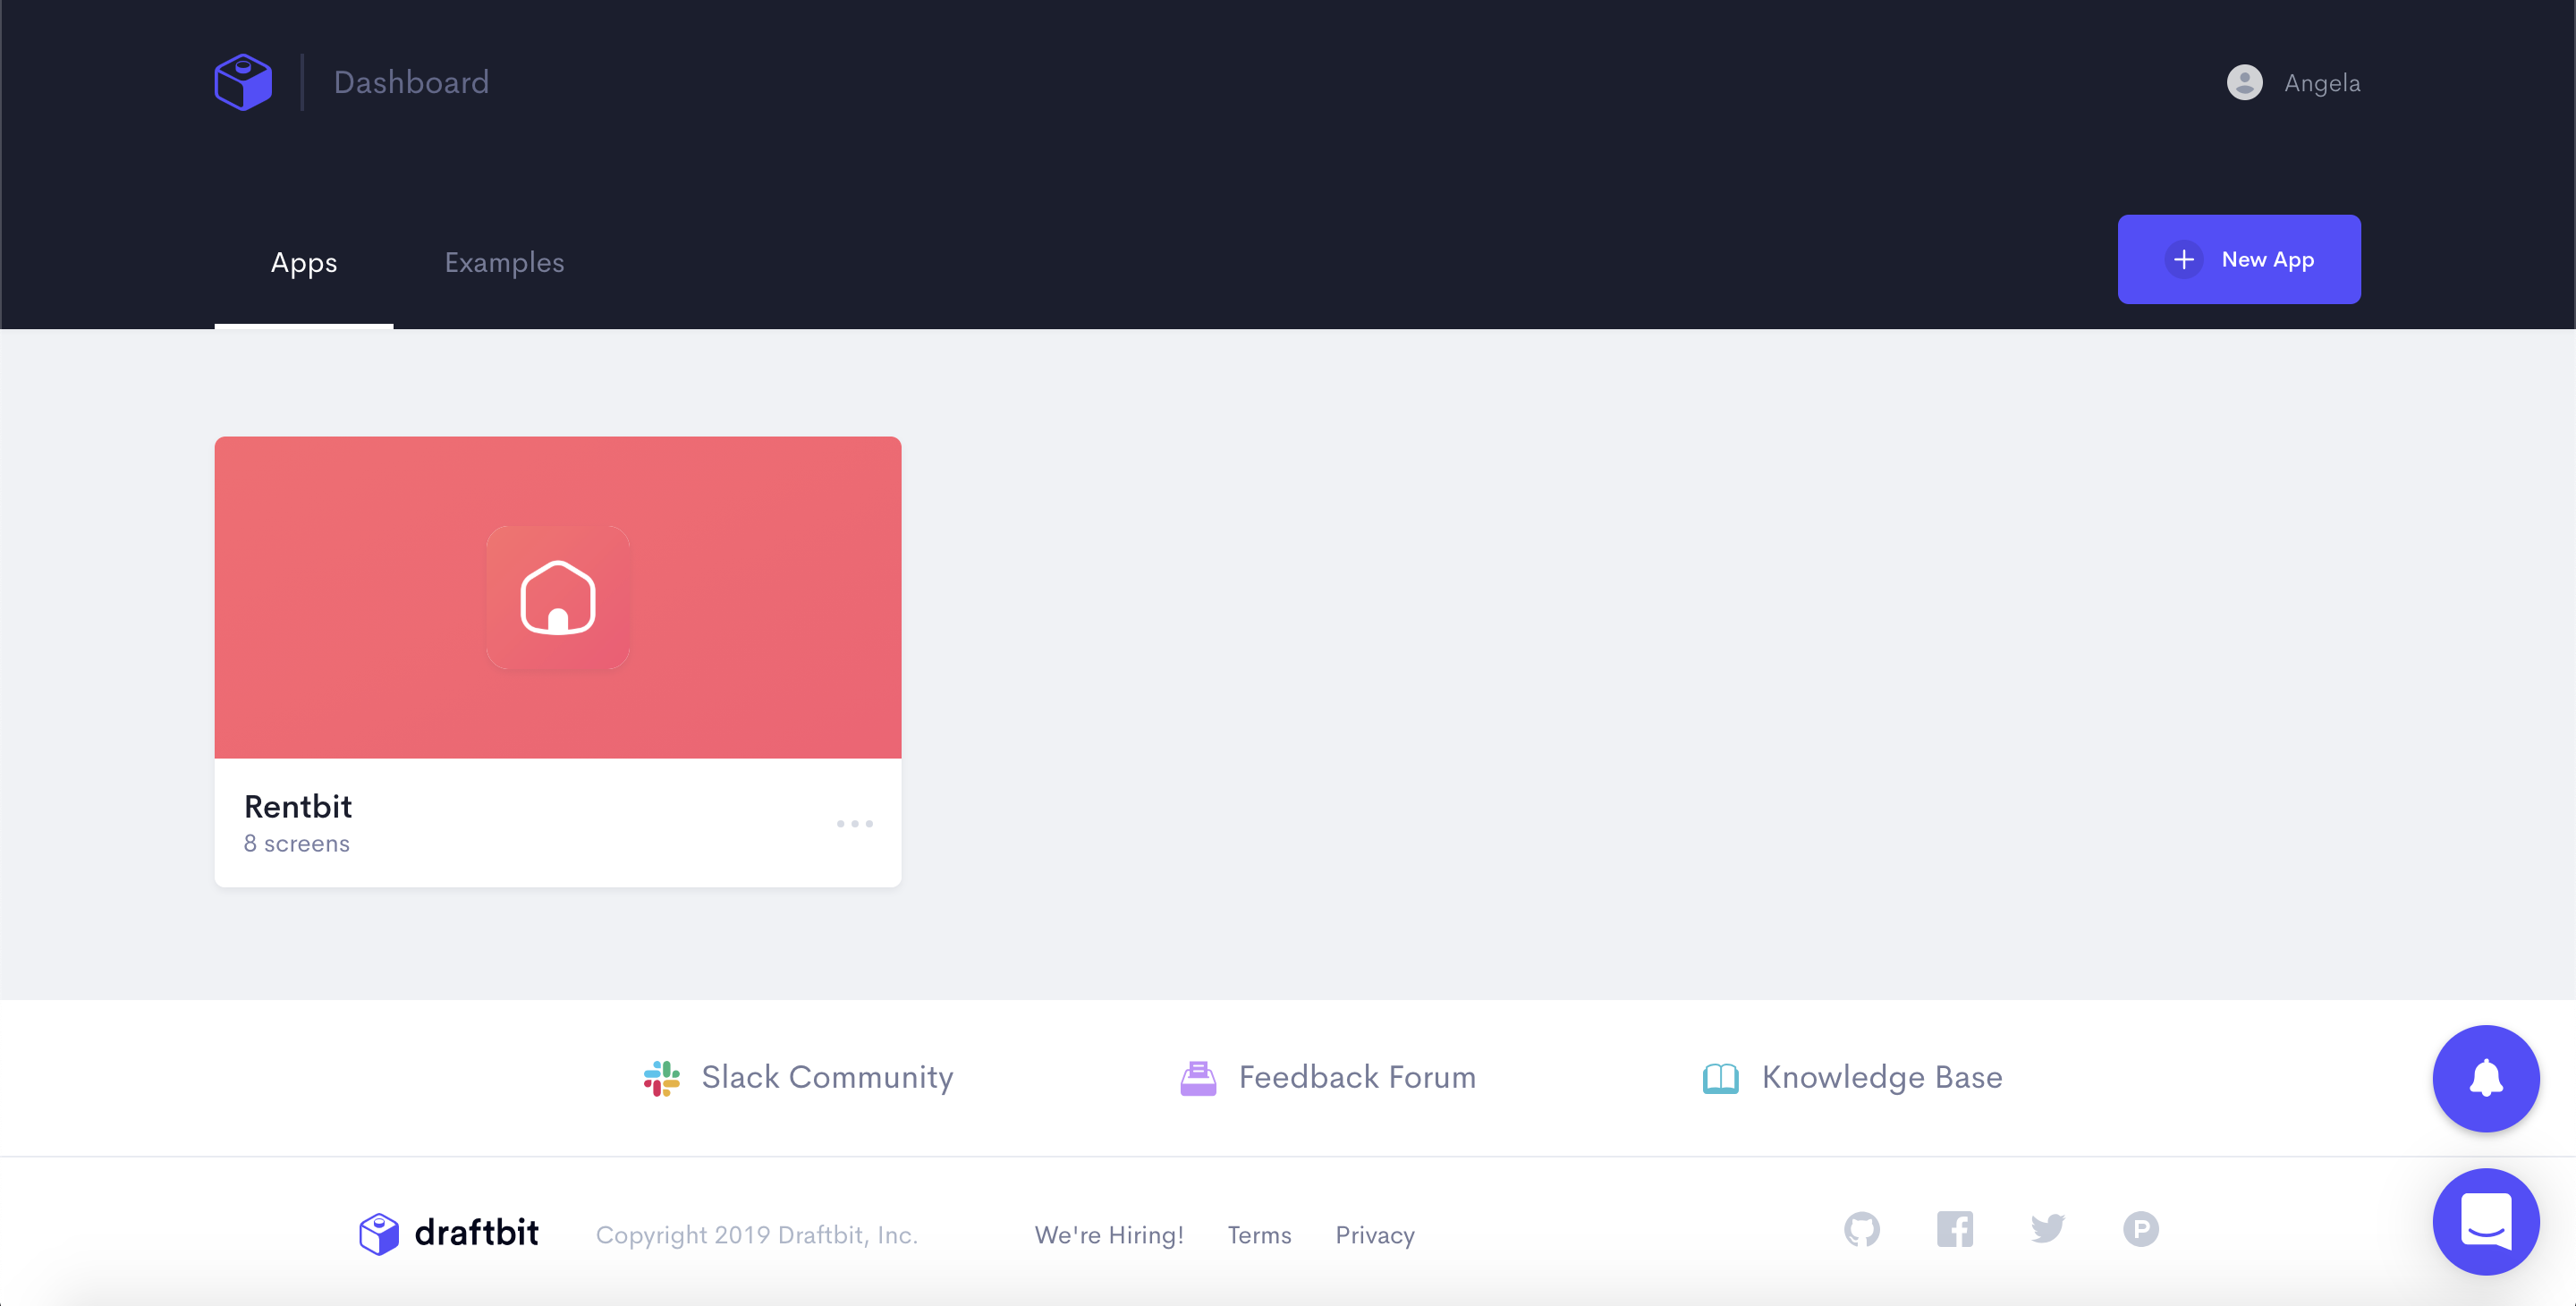Image resolution: width=2576 pixels, height=1306 pixels.
Task: Open the Rentbit app thumbnail
Action: click(558, 597)
